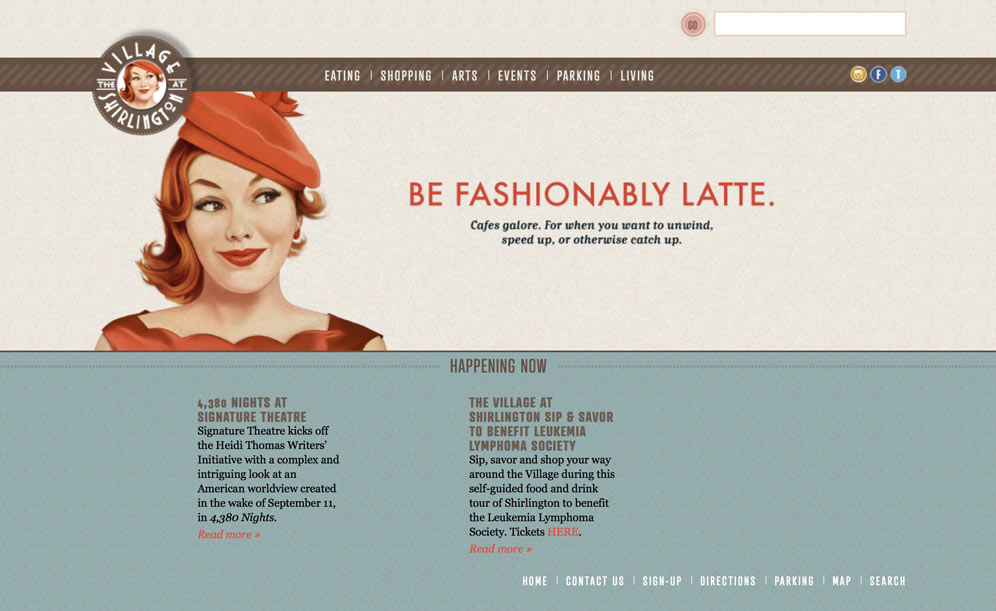Viewport: 996px width, 611px height.
Task: Open the Twitter icon in the navigation bar
Action: (x=898, y=75)
